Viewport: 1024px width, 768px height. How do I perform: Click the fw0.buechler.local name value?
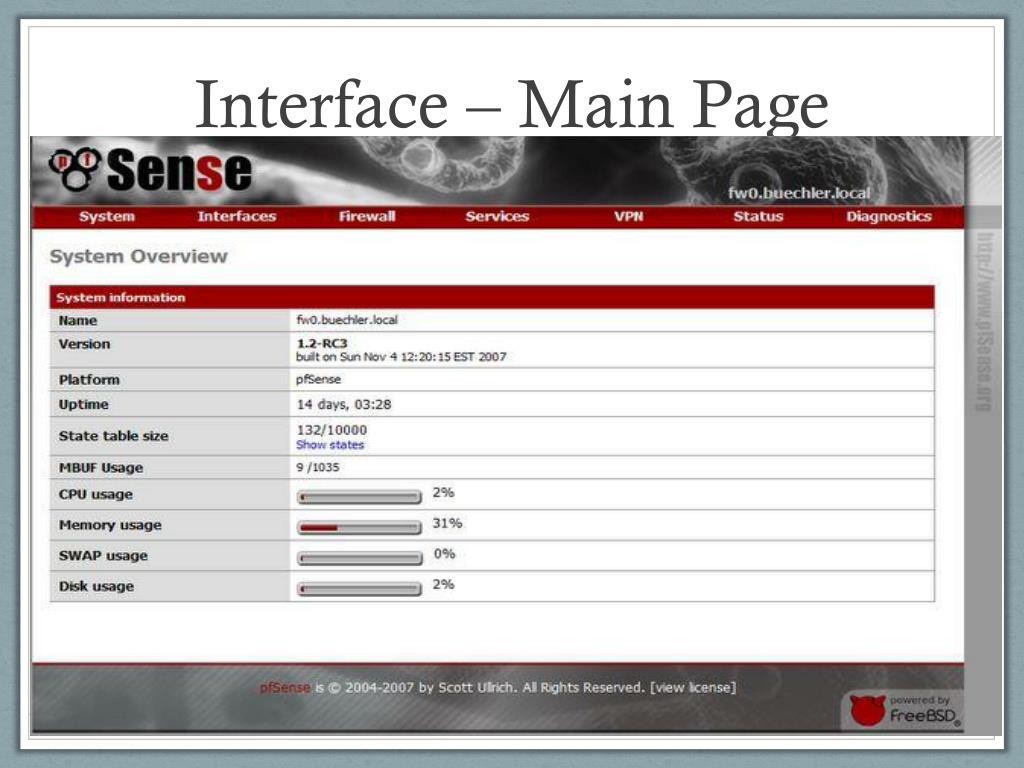click(347, 320)
